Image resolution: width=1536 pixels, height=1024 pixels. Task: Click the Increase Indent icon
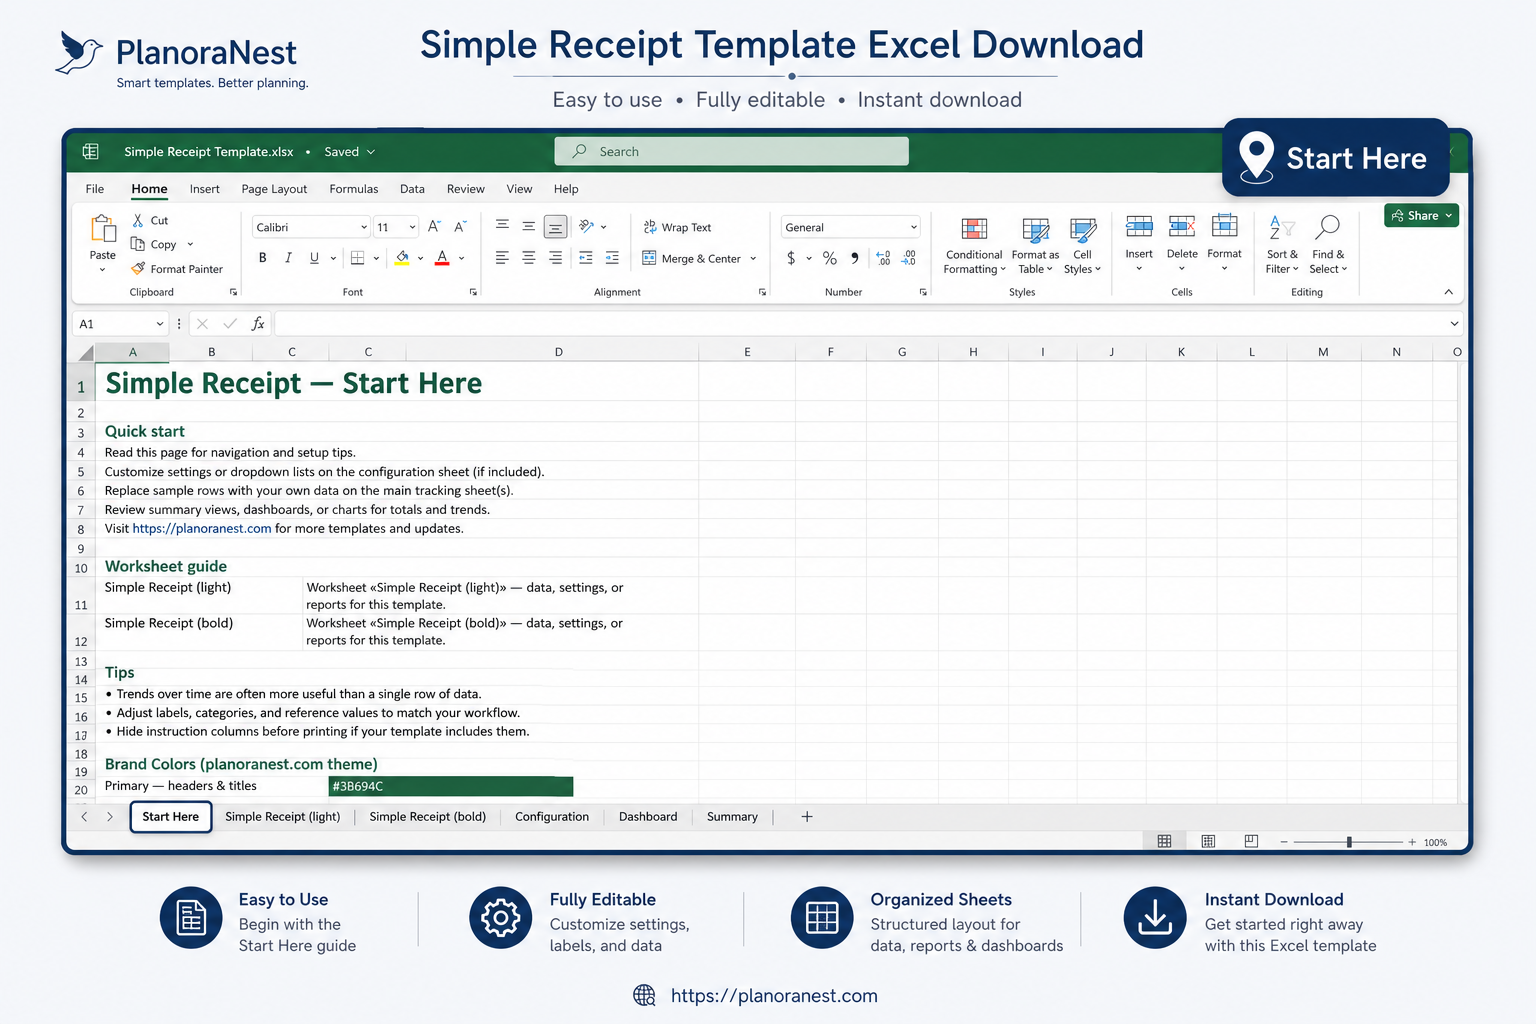pos(612,258)
